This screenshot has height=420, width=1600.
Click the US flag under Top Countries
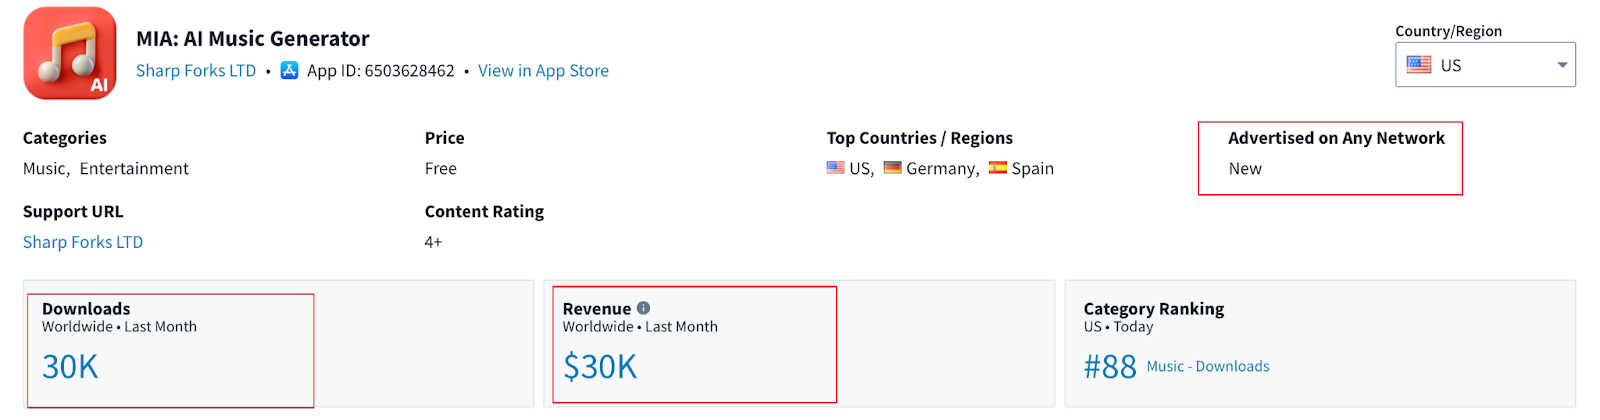(836, 168)
